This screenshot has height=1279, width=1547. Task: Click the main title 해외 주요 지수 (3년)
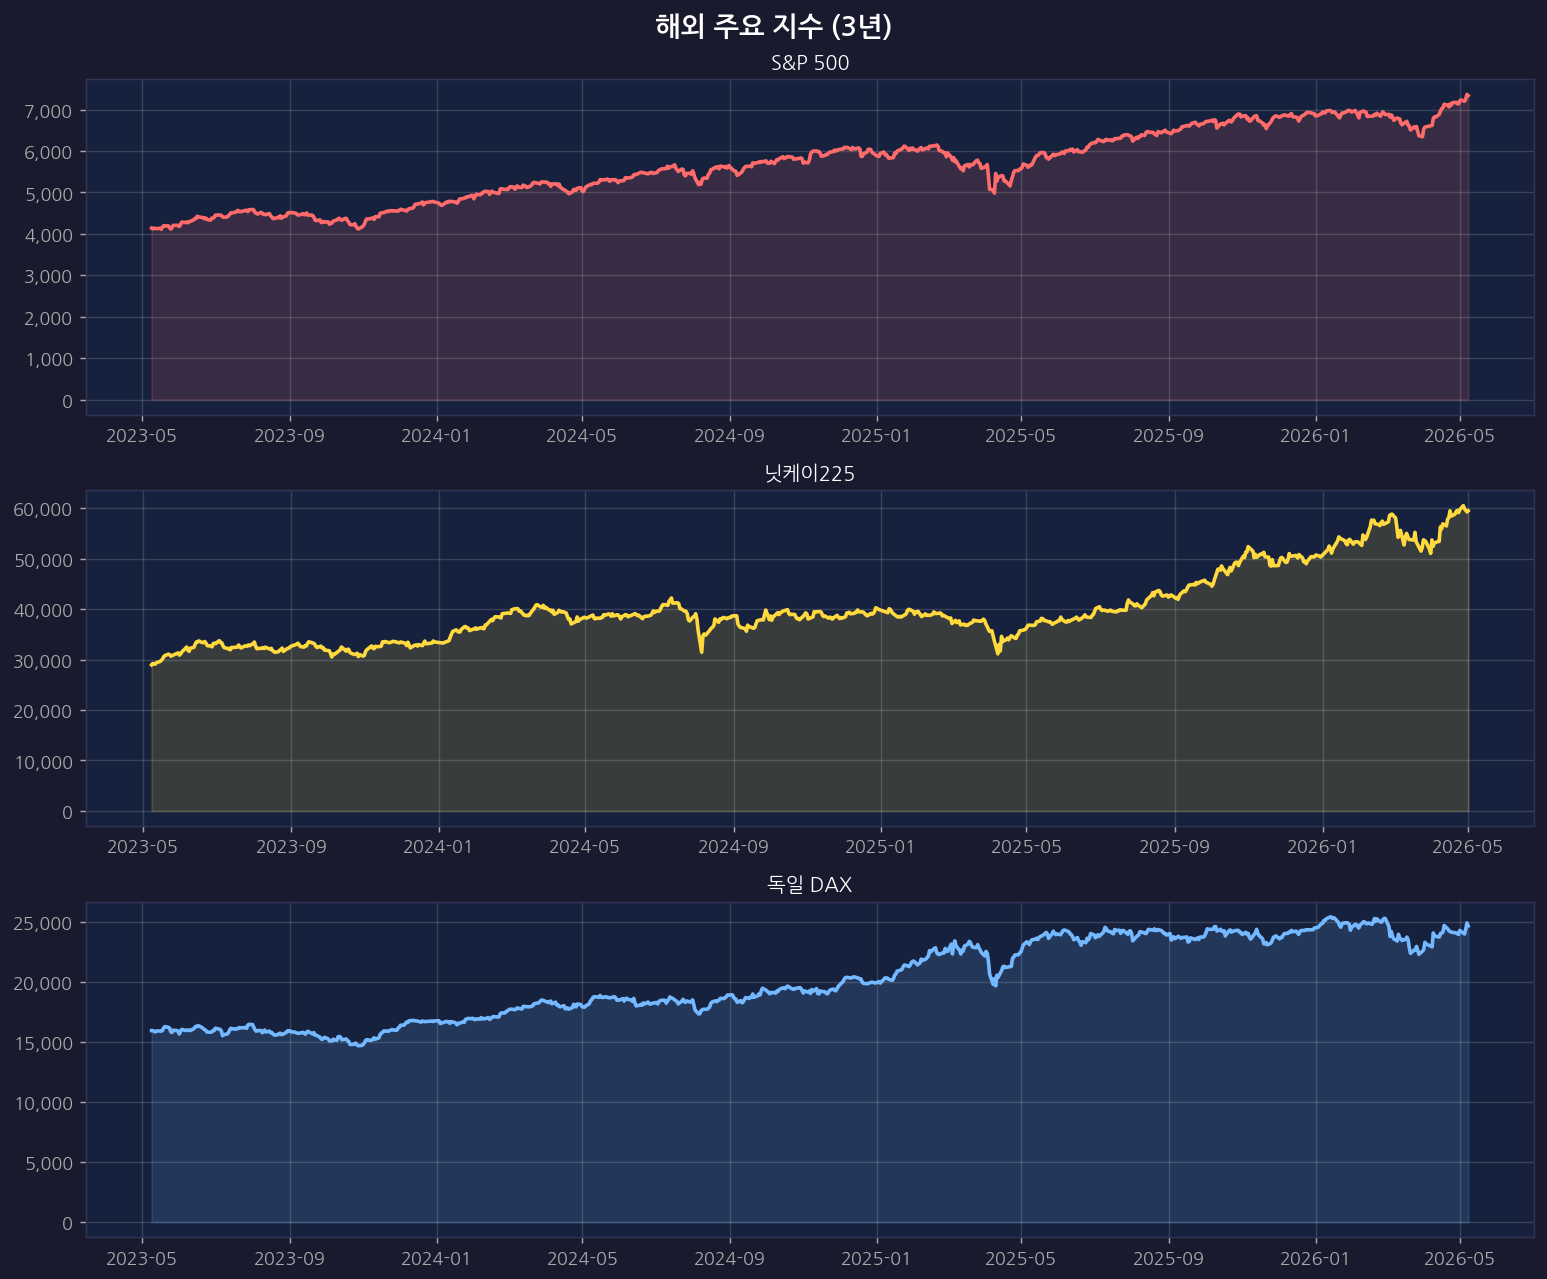[x=773, y=26]
